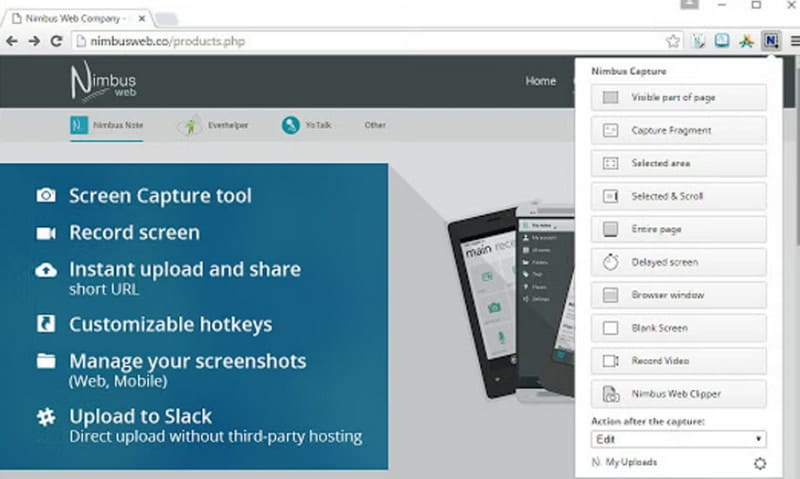Open the Nimbus settings gear icon

pos(760,464)
